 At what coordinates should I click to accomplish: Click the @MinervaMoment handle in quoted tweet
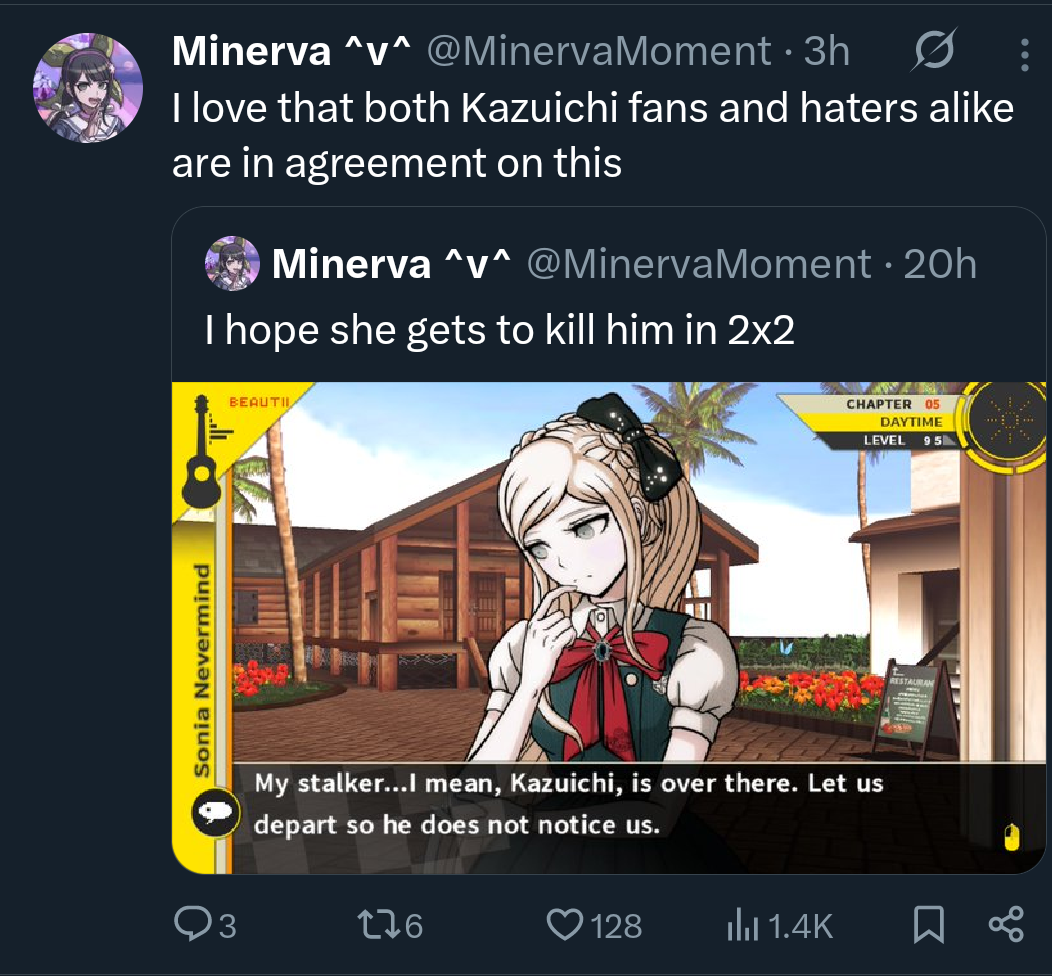click(698, 264)
